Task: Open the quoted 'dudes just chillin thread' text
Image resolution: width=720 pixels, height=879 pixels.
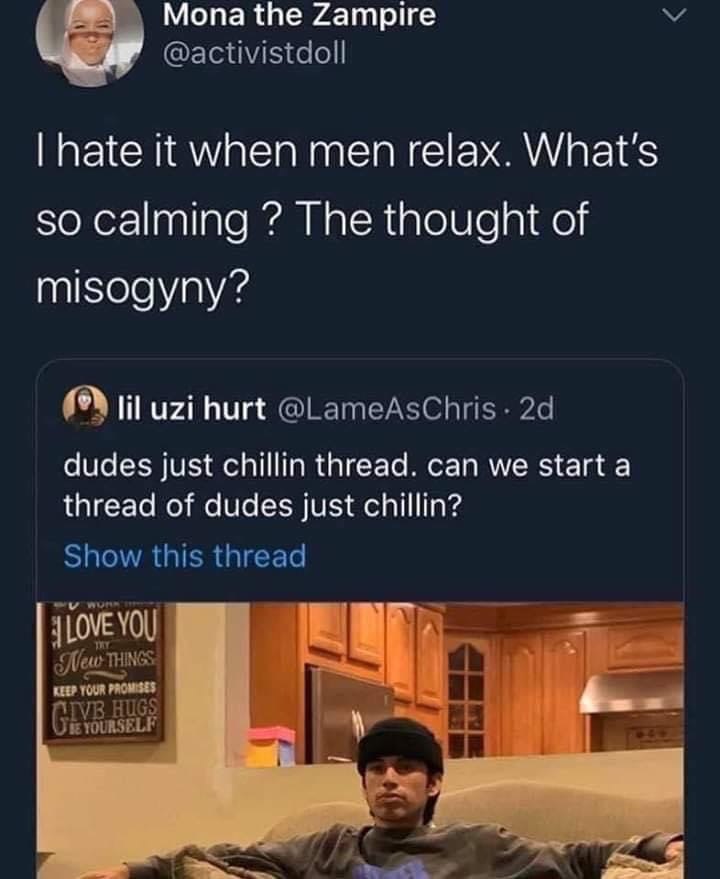Action: pyautogui.click(x=347, y=485)
